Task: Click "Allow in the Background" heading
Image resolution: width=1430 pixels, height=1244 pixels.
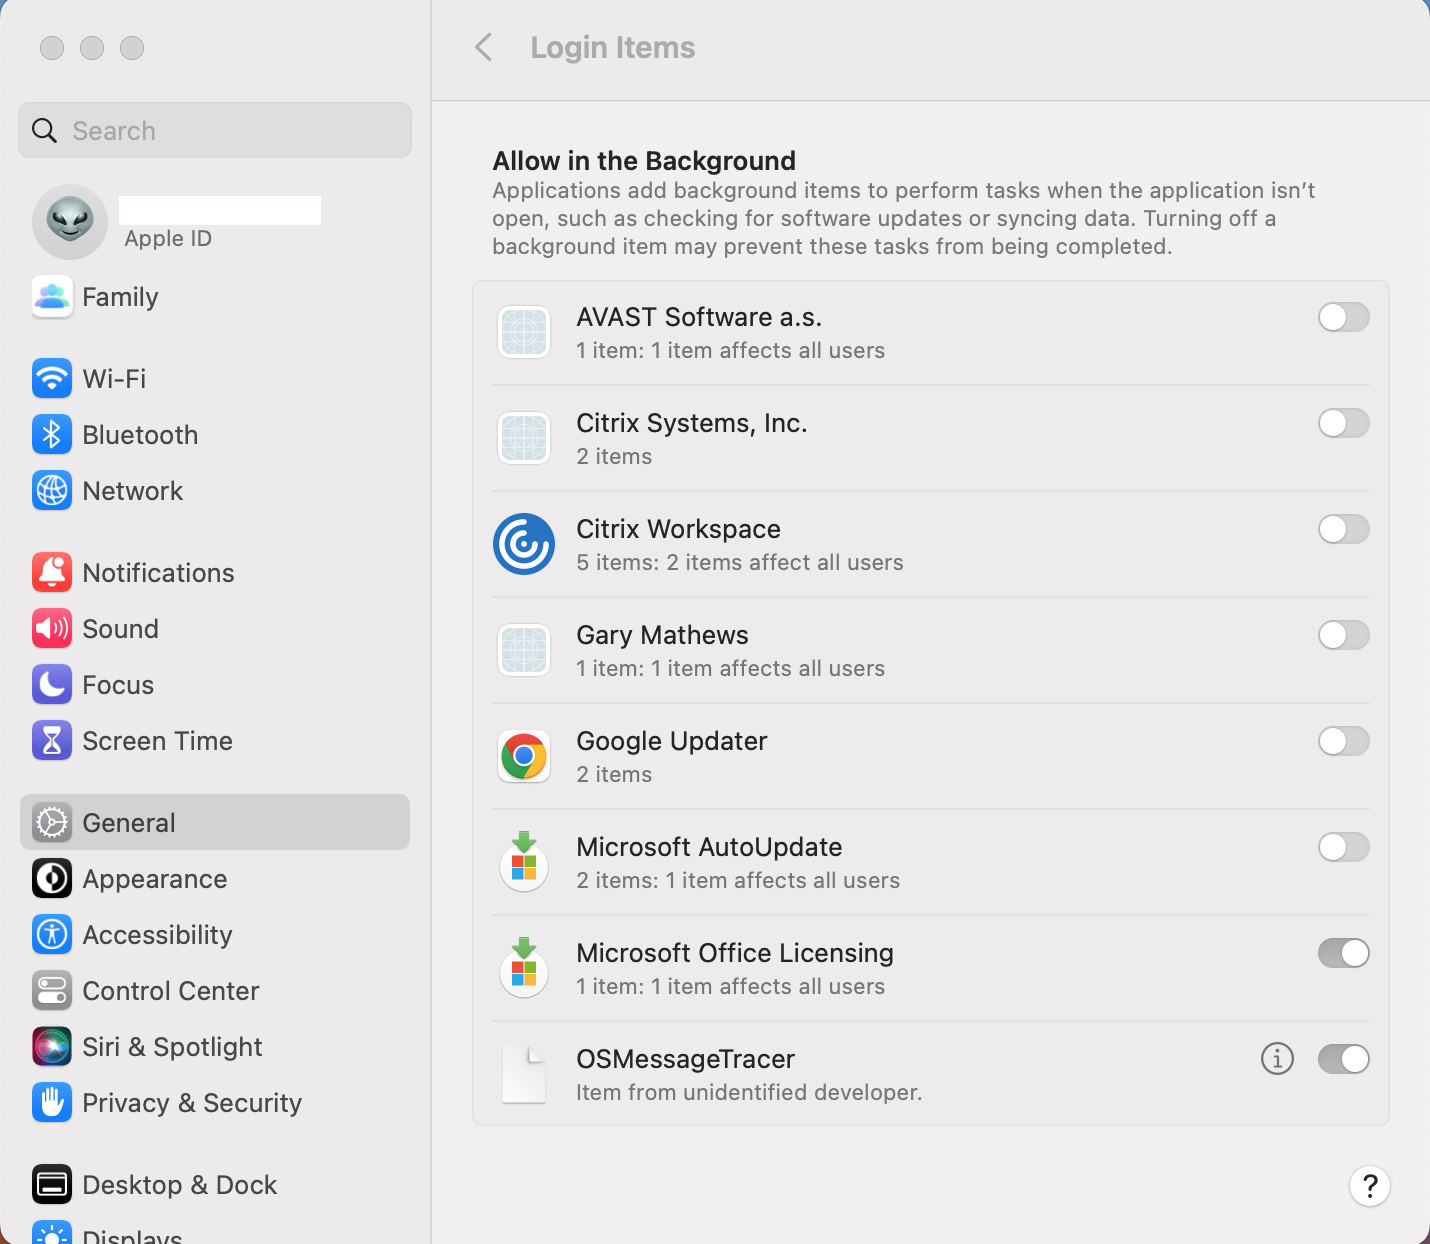Action: [644, 161]
